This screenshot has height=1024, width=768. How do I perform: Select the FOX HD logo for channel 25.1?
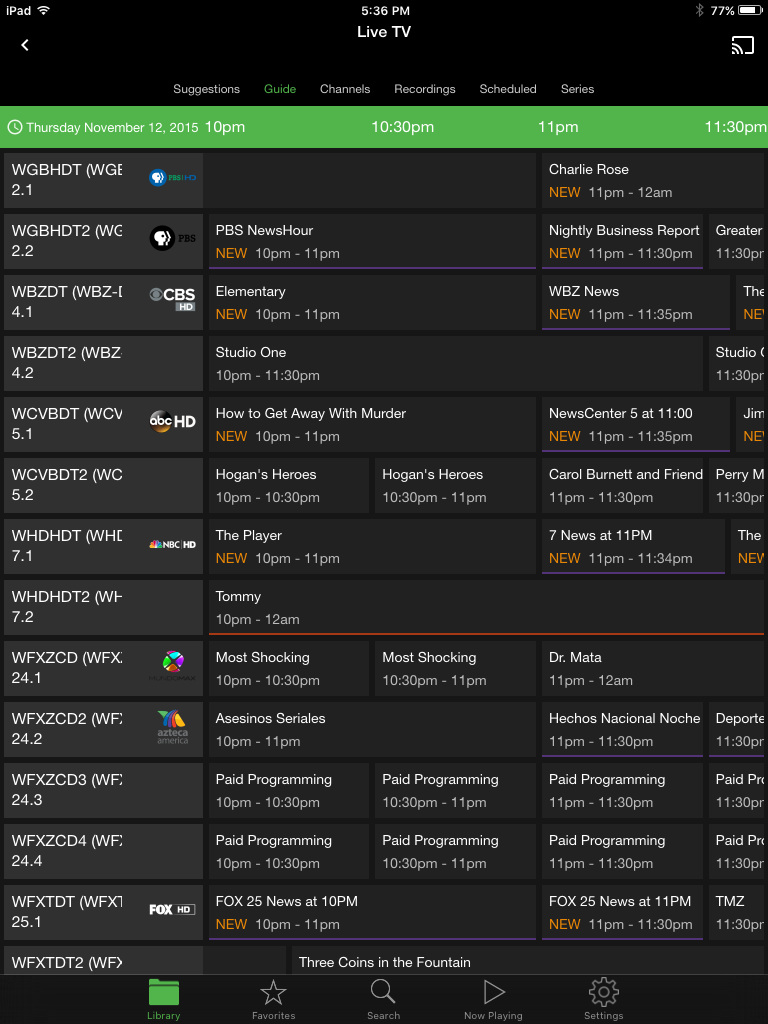click(172, 909)
